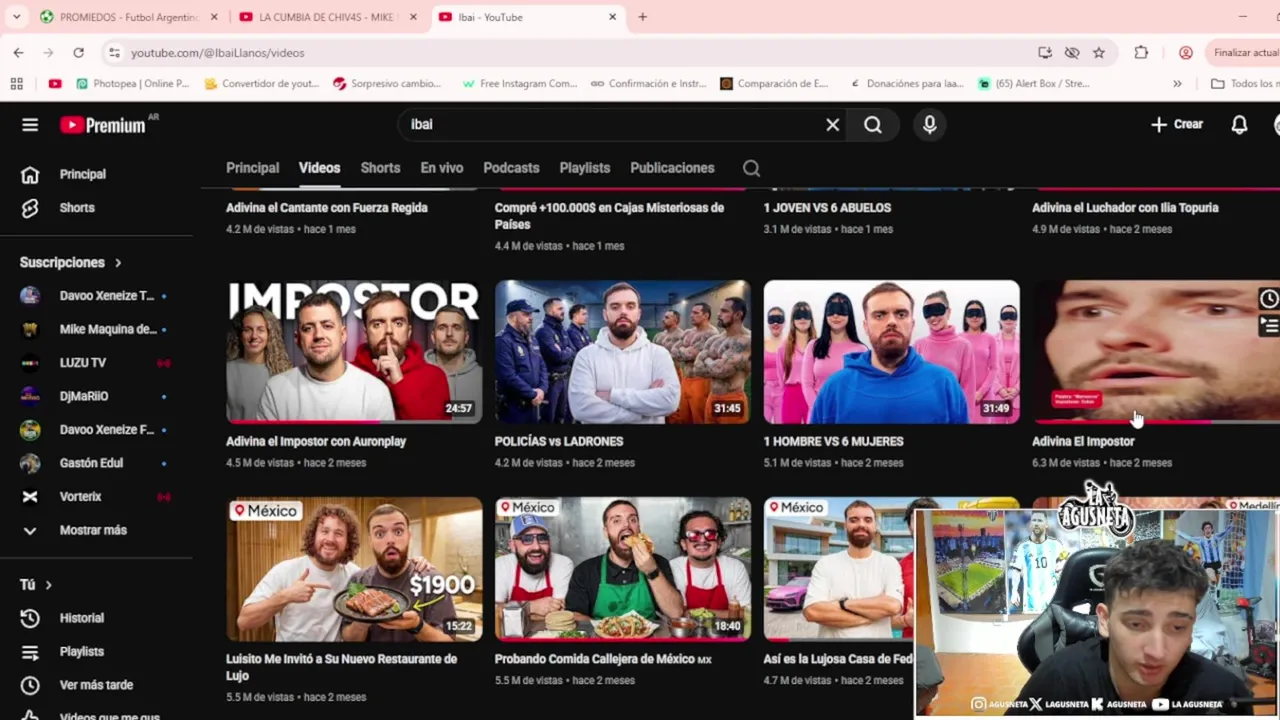Clear the search box with the X
Image resolution: width=1280 pixels, height=720 pixels.
832,124
